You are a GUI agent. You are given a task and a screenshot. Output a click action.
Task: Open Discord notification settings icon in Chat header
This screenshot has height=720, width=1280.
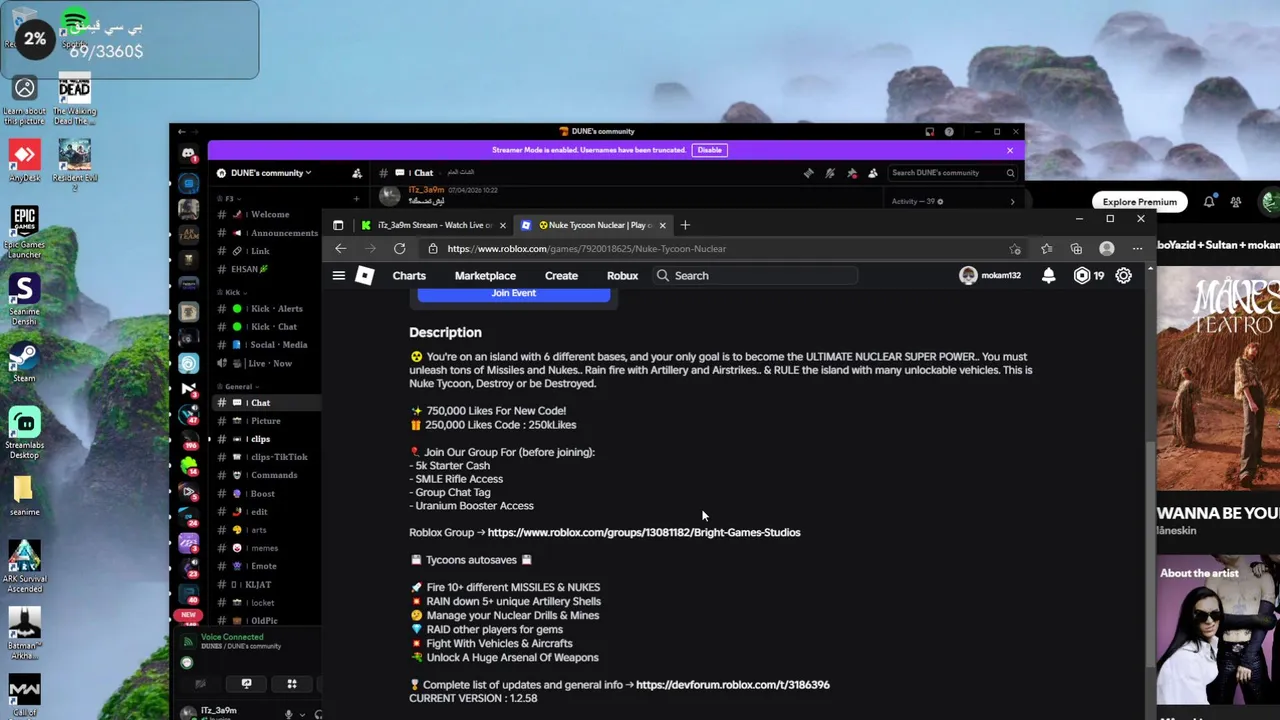point(830,173)
